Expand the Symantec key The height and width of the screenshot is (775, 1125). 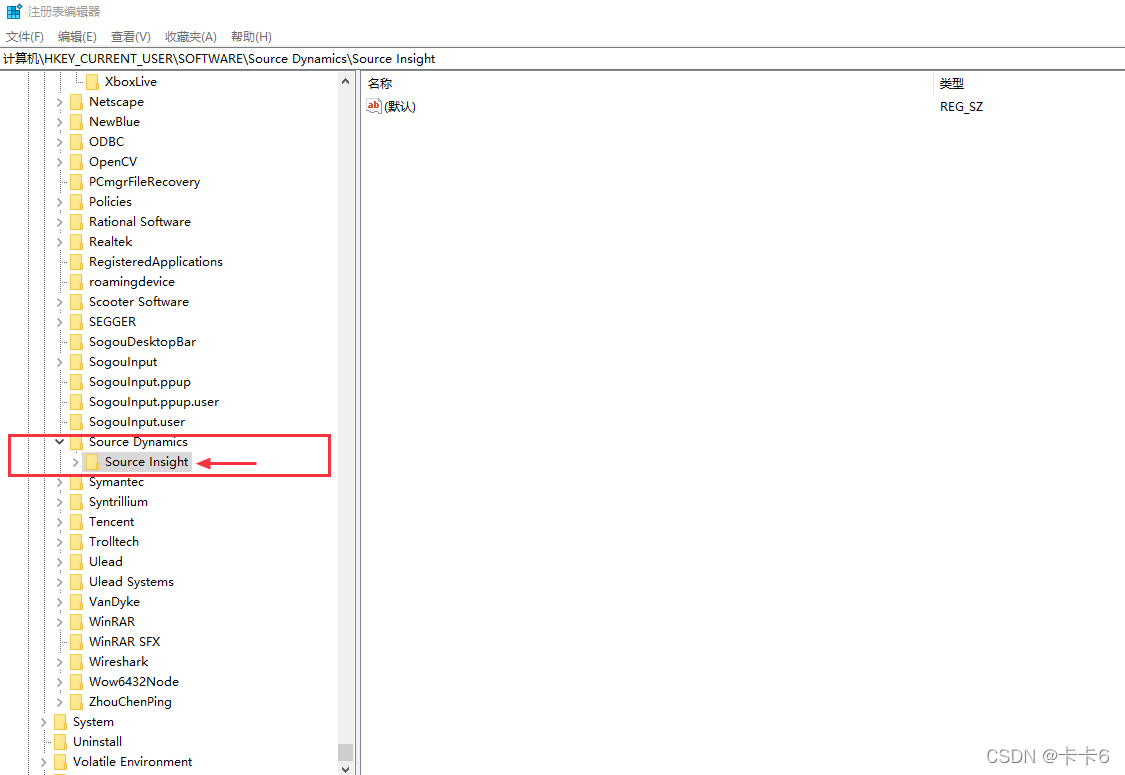(60, 482)
